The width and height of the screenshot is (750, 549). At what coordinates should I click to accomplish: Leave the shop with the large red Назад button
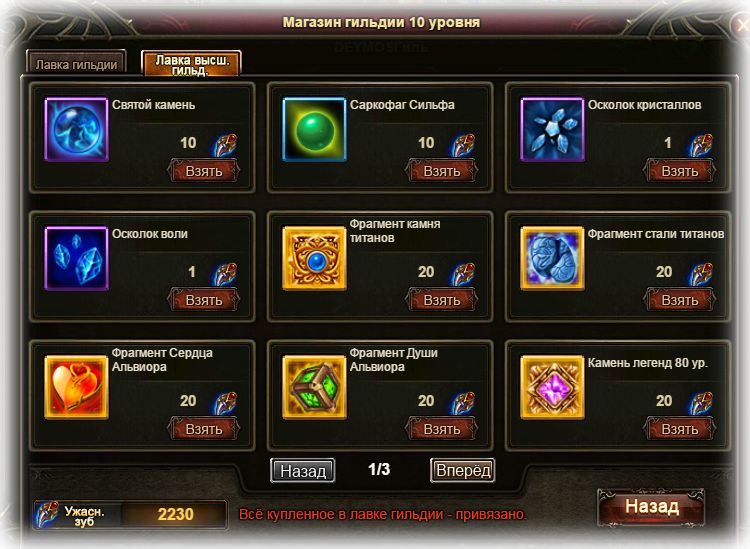pyautogui.click(x=651, y=506)
